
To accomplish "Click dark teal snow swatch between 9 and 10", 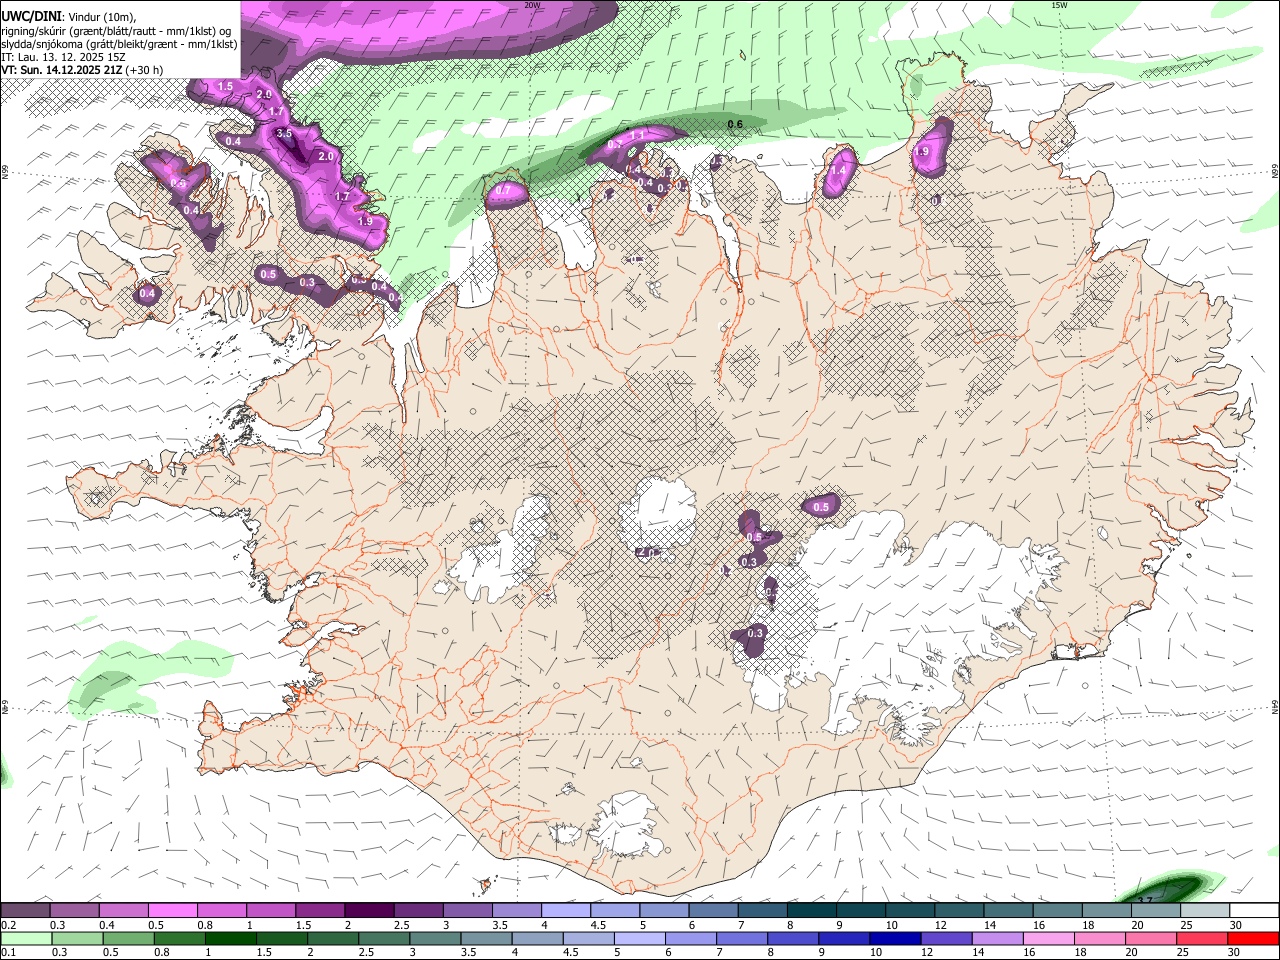I will [x=861, y=911].
